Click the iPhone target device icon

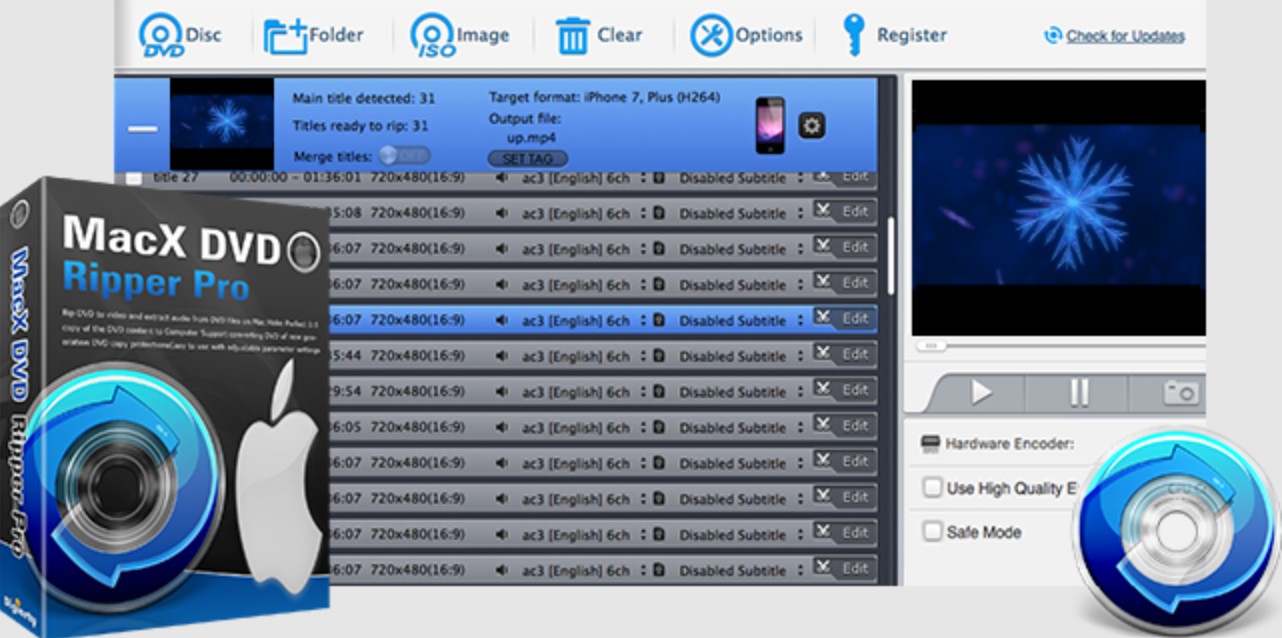(x=770, y=125)
